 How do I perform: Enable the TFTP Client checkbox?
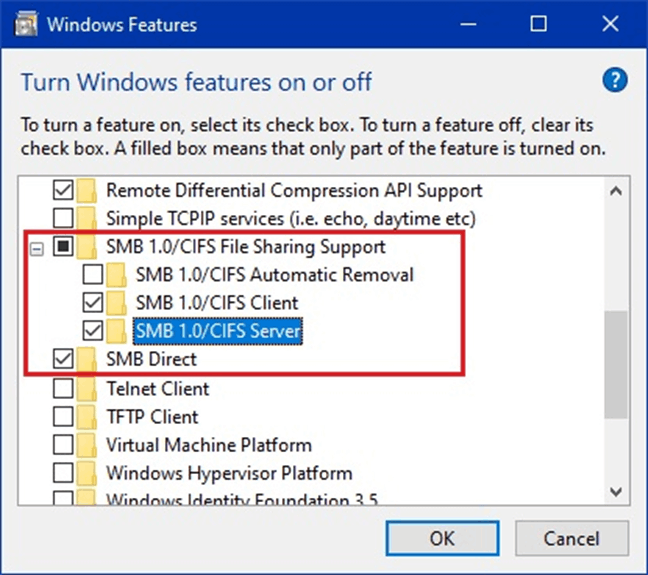tap(63, 417)
